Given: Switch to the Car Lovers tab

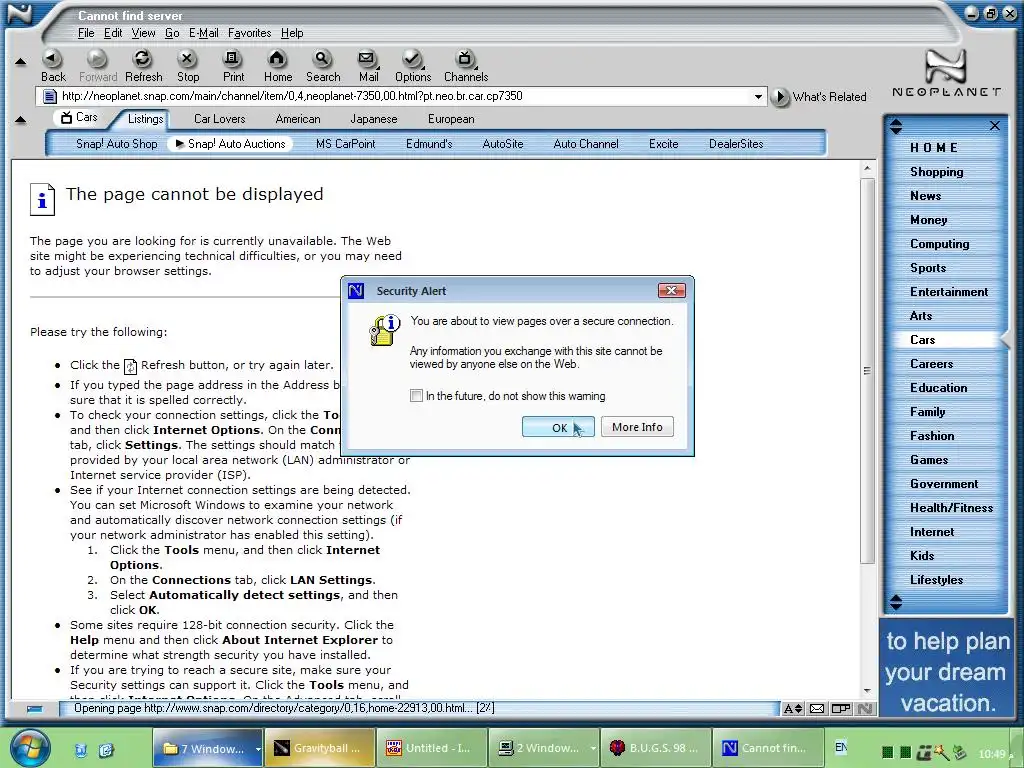Looking at the screenshot, I should pyautogui.click(x=219, y=119).
